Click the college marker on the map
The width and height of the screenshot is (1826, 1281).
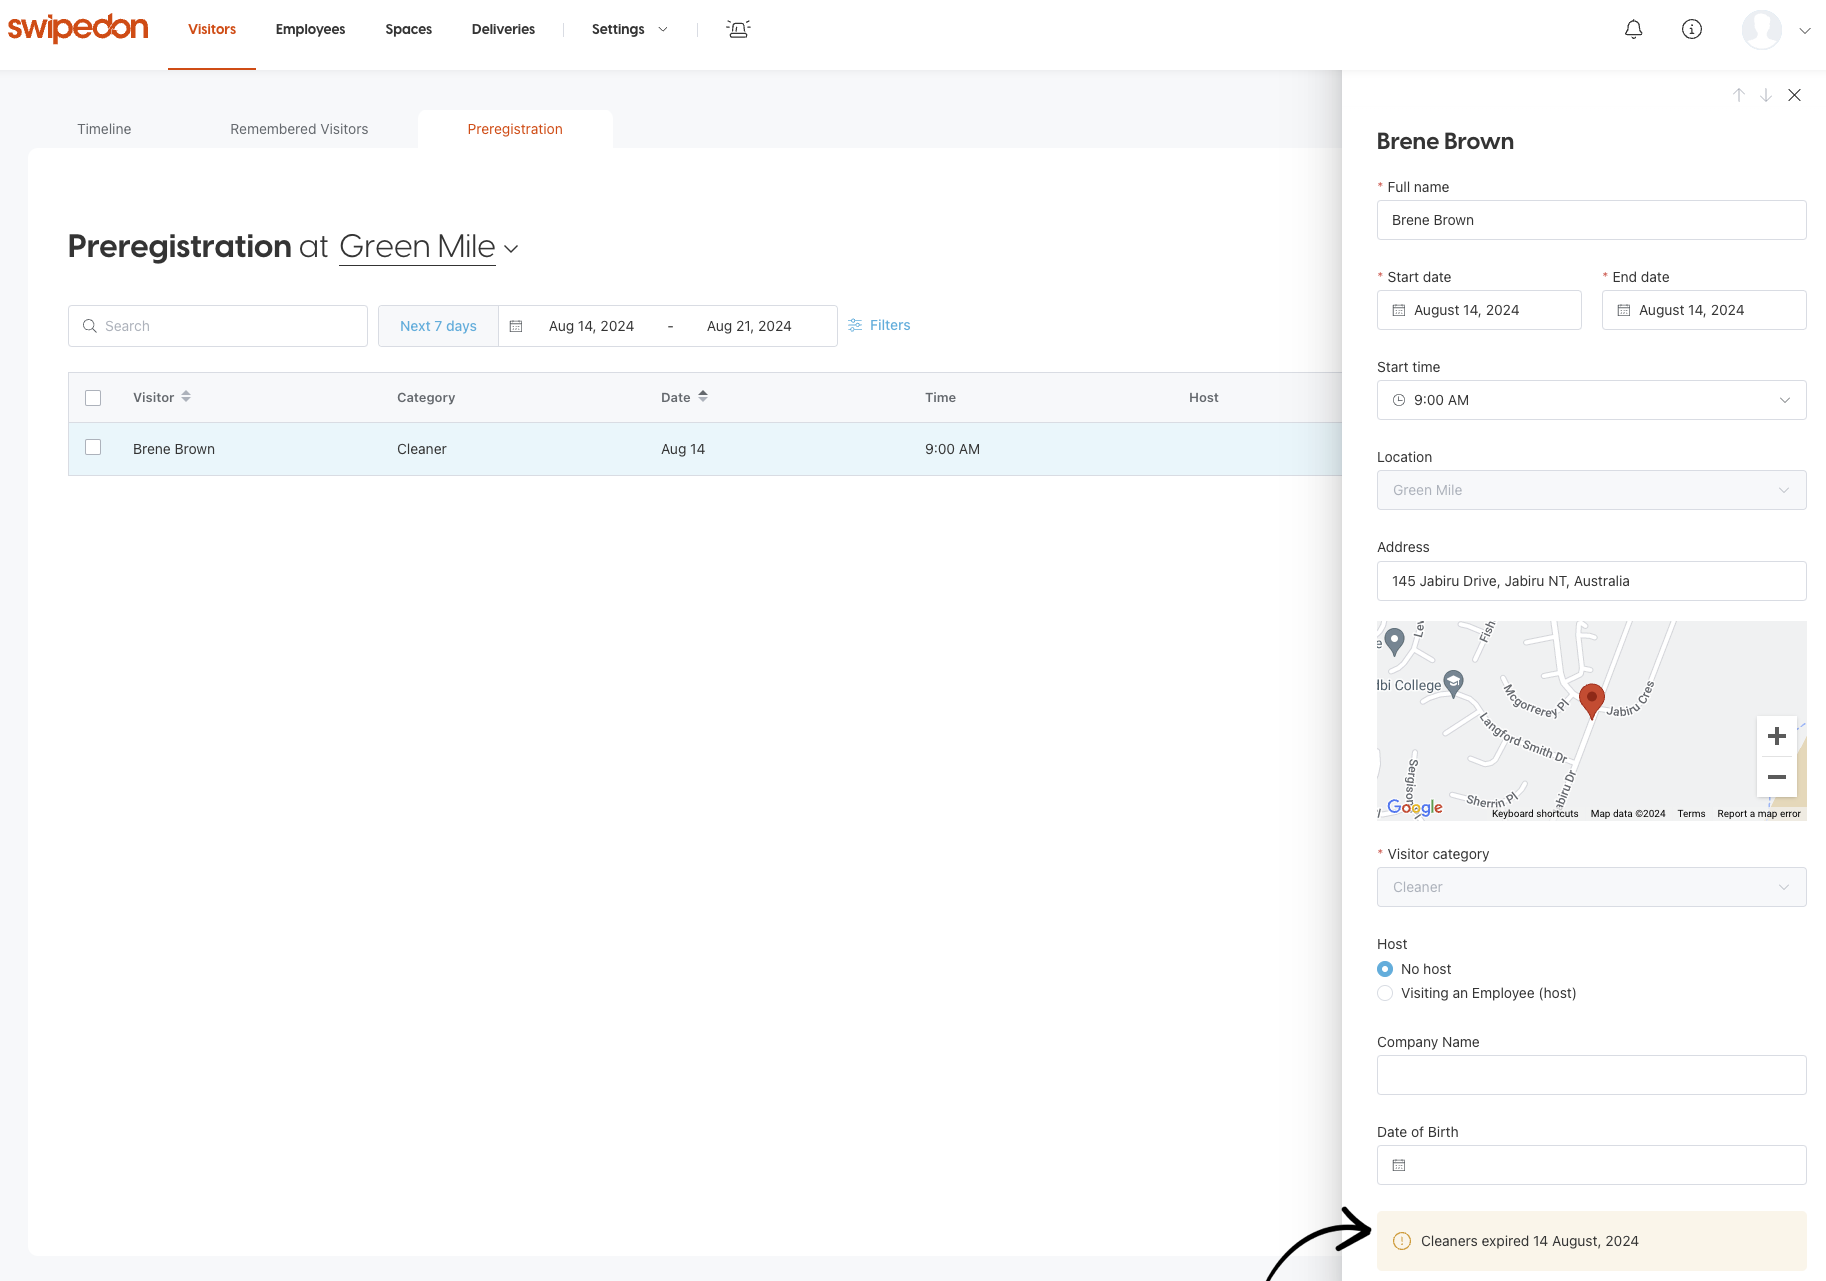click(1454, 683)
